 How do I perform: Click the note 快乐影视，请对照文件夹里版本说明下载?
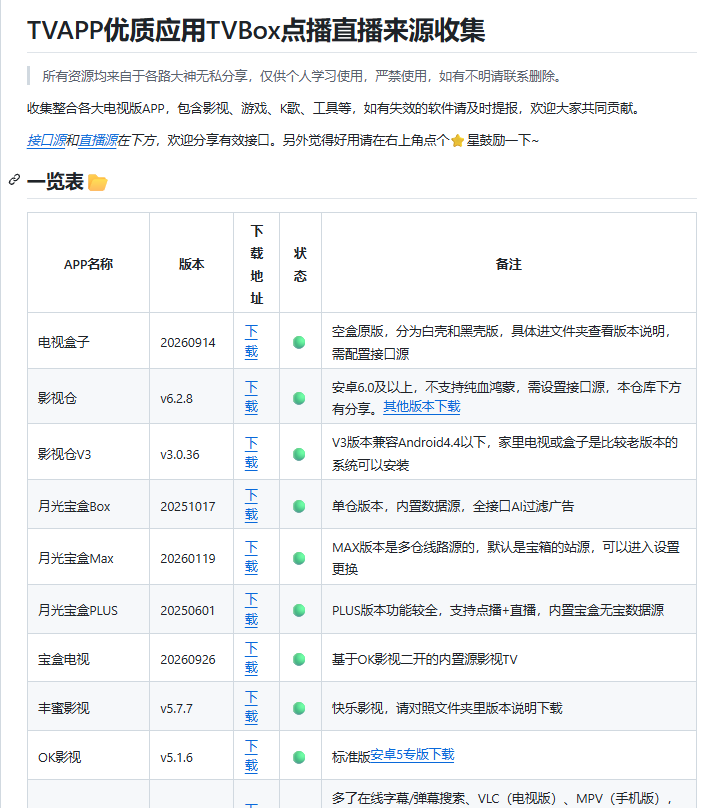447,709
